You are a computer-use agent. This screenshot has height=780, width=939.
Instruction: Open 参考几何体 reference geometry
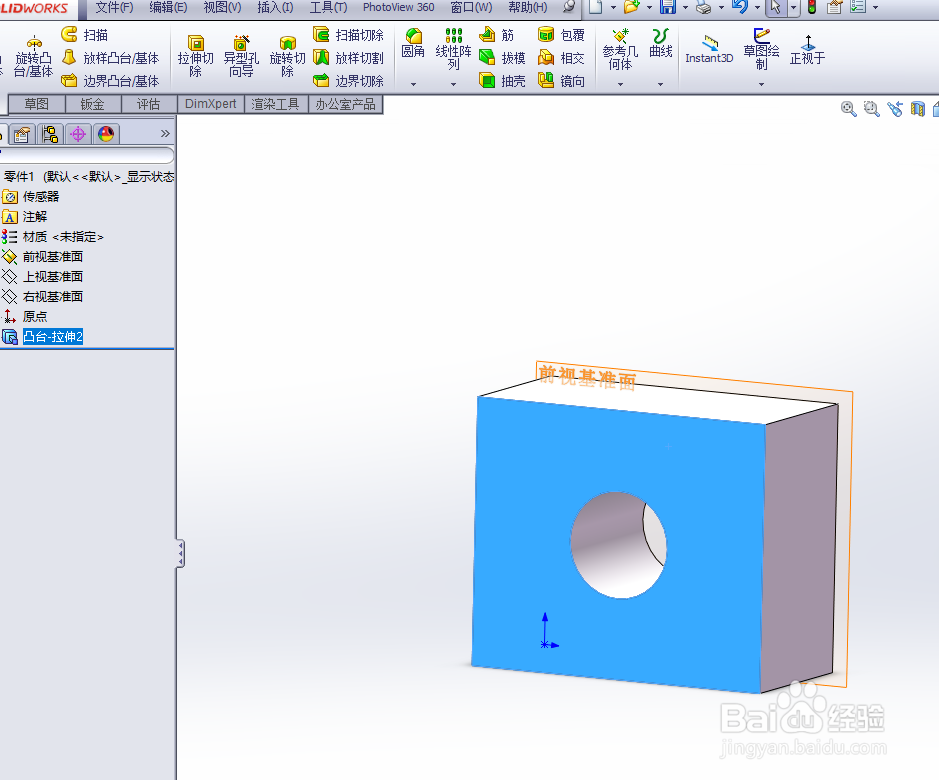point(620,49)
